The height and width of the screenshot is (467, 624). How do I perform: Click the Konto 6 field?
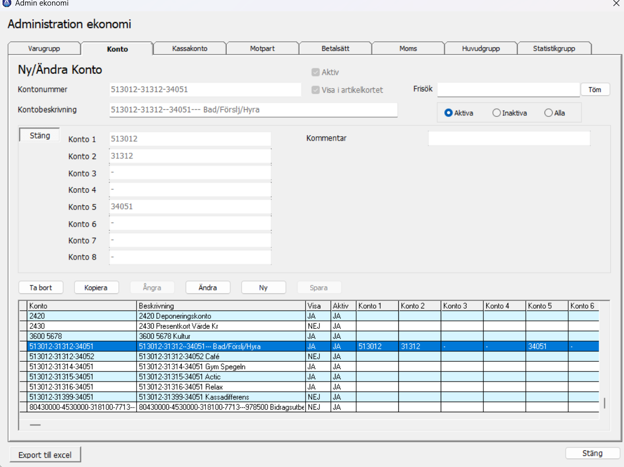[x=190, y=224]
